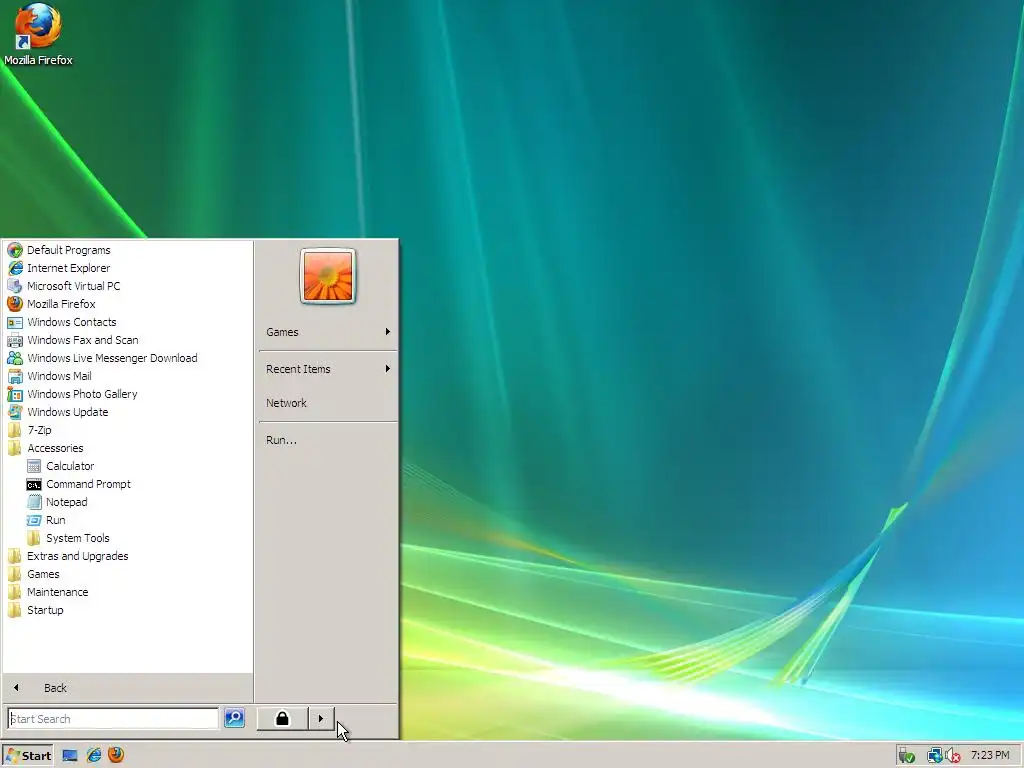1024x768 pixels.
Task: Click the Default Programs icon
Action: [x=15, y=250]
